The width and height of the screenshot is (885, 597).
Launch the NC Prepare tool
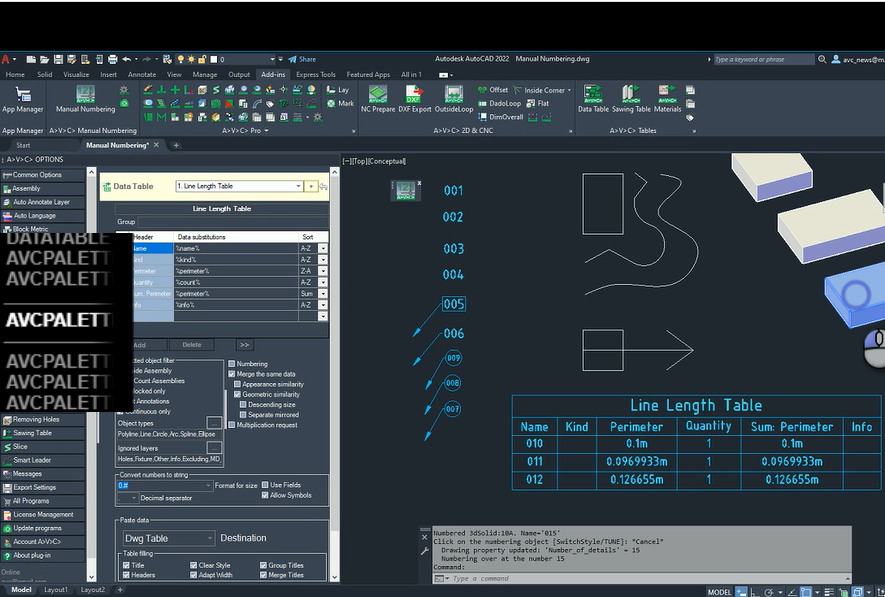coord(378,95)
